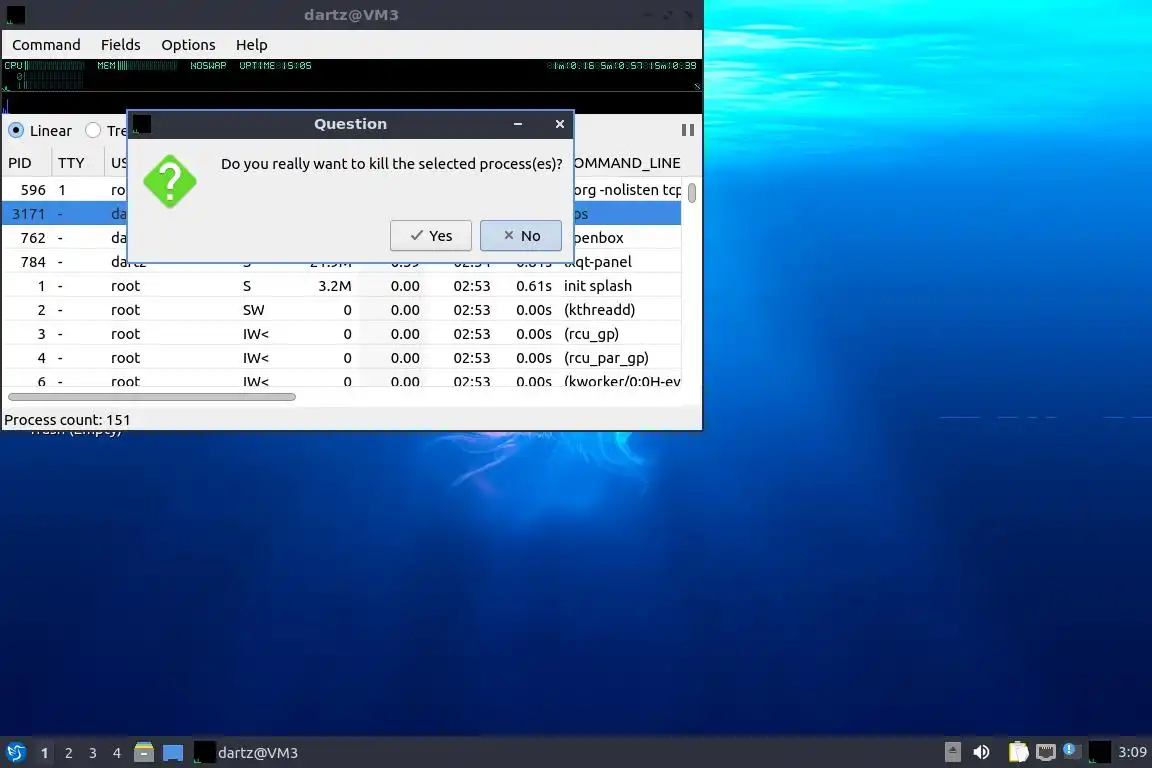
Task: Click the qps tray icon near the clock
Action: tap(1099, 752)
